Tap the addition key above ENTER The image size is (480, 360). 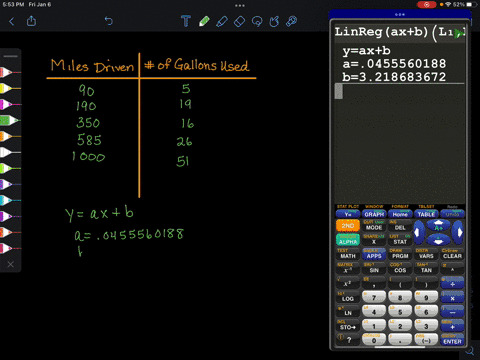452,327
